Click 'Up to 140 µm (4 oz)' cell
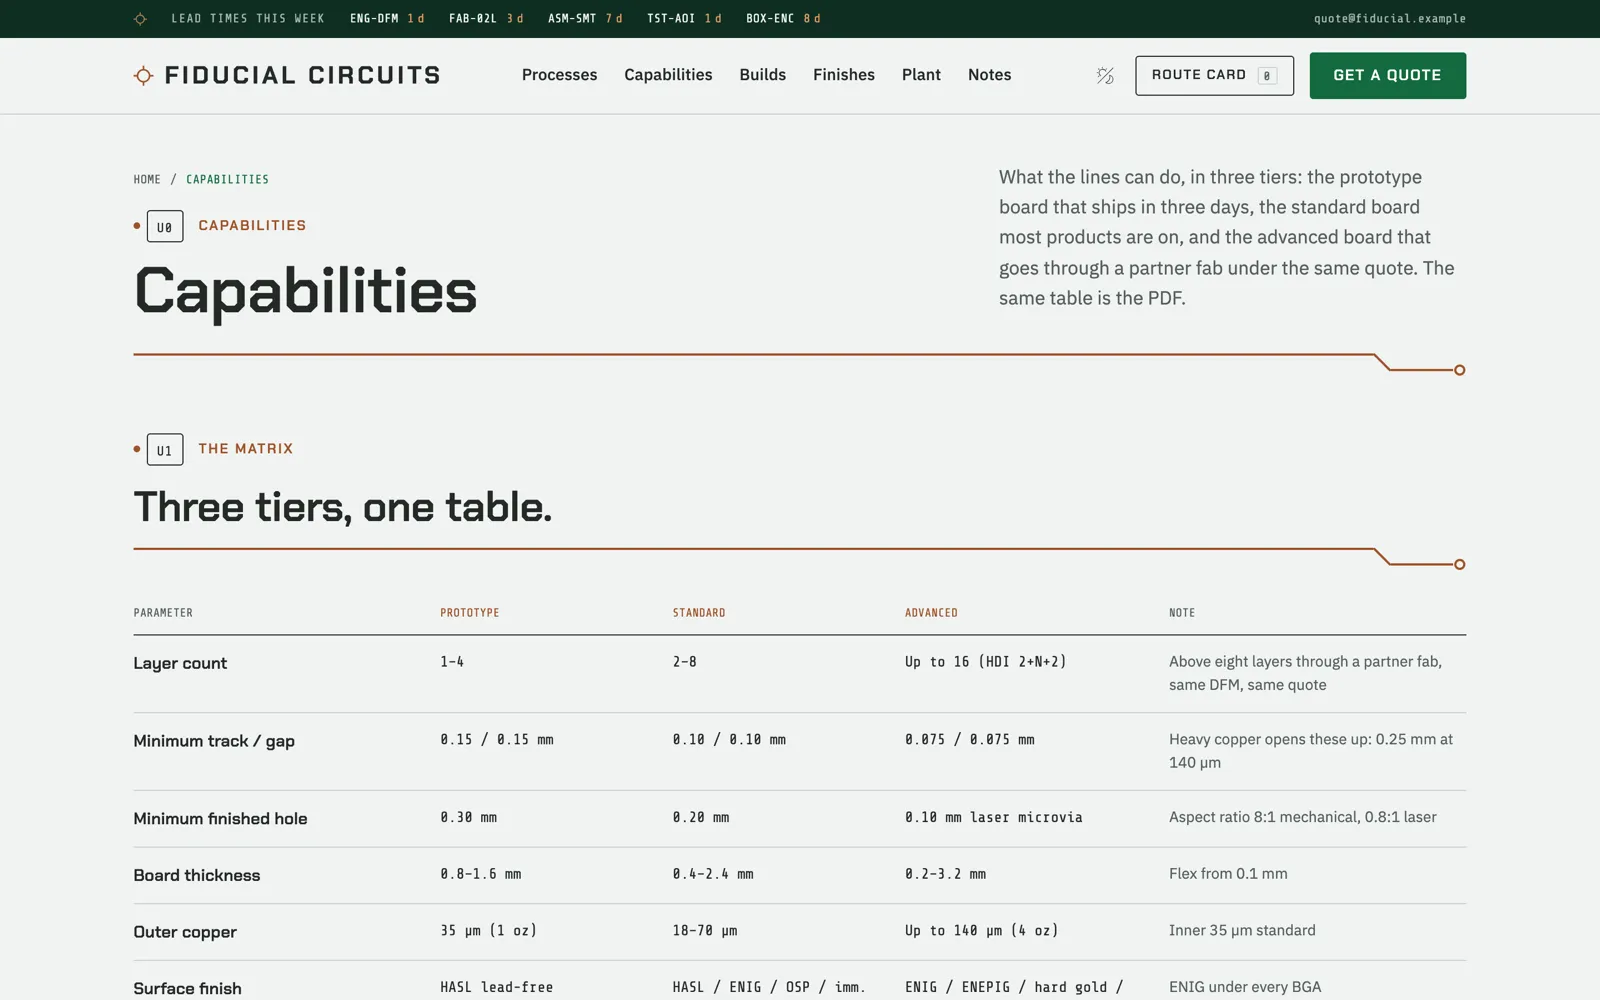This screenshot has height=1000, width=1600. pyautogui.click(x=982, y=931)
